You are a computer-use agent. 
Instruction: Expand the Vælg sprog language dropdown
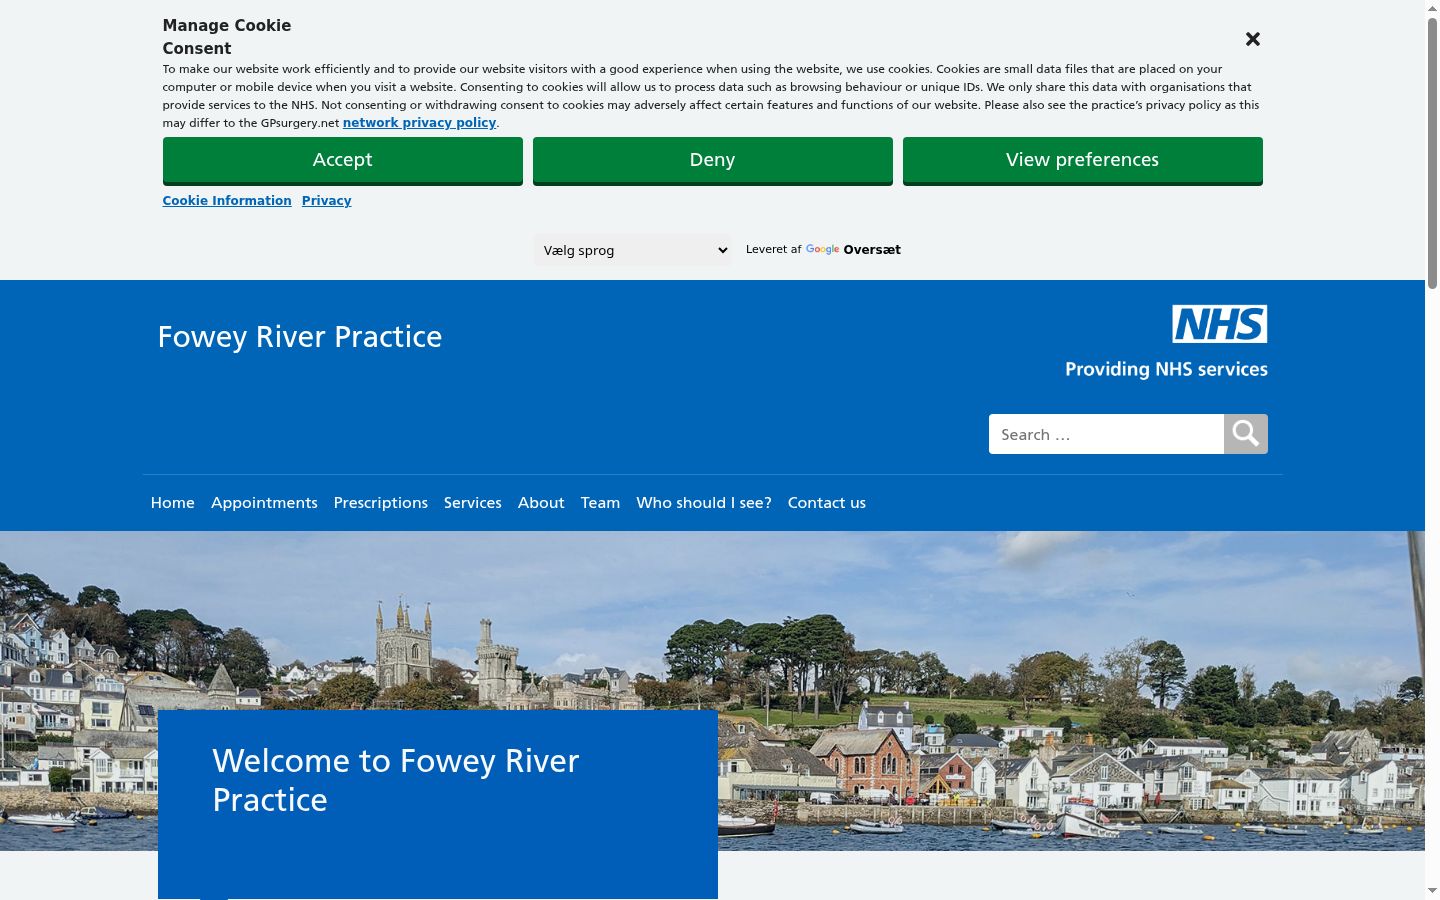632,250
